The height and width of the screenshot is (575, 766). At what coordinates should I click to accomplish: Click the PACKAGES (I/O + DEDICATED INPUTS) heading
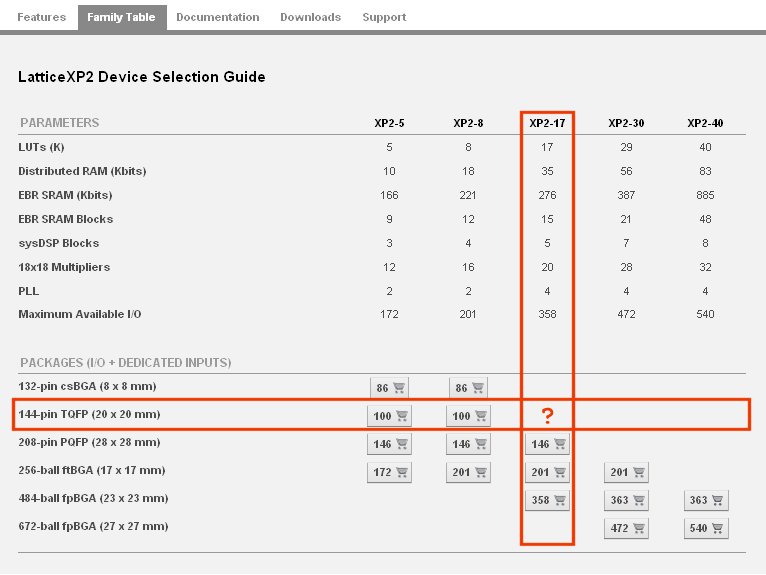click(x=126, y=362)
